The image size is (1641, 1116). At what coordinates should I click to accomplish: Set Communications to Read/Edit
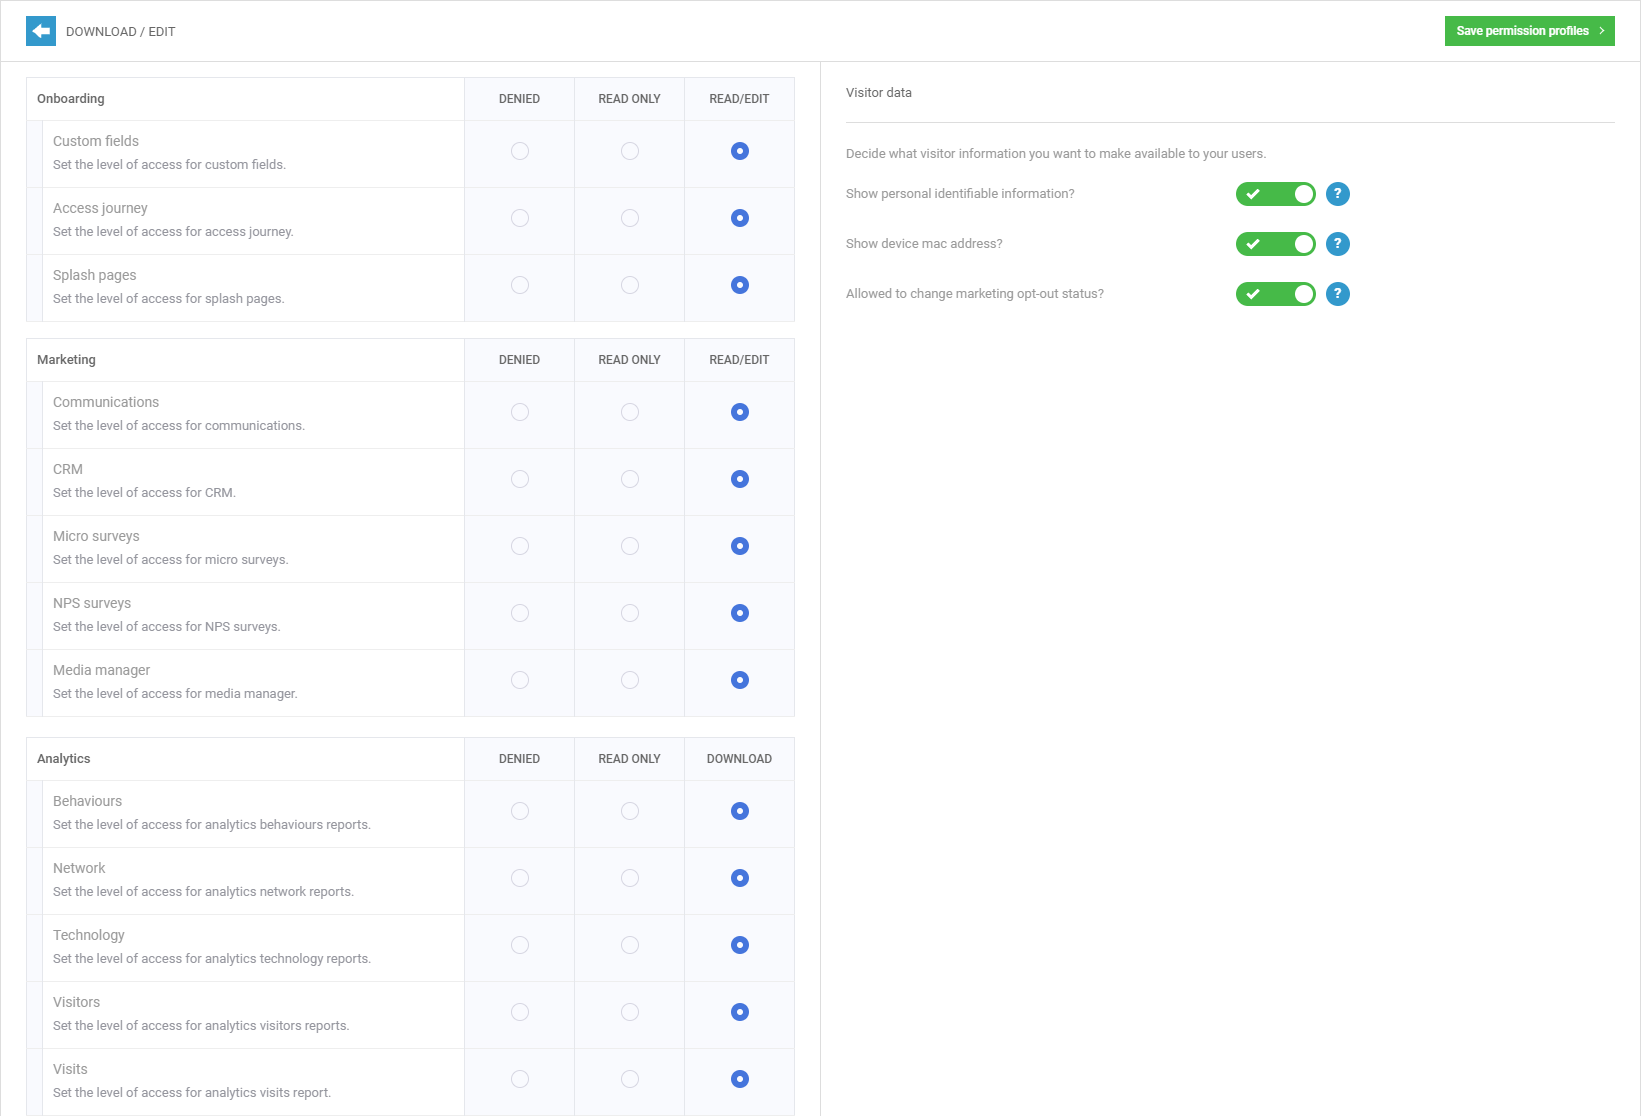[740, 412]
